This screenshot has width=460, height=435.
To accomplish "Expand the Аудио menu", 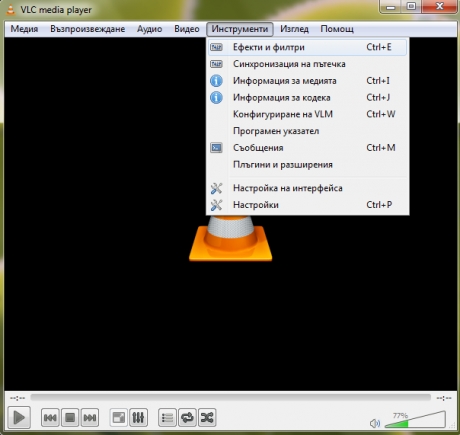I will pos(149,29).
